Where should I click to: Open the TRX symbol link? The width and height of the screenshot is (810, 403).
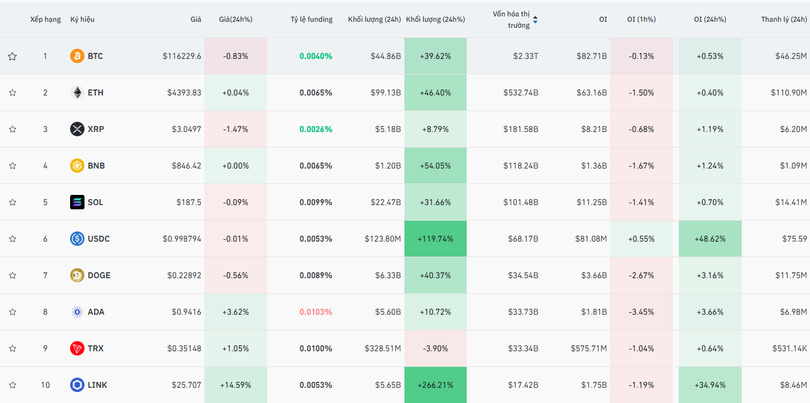(95, 348)
